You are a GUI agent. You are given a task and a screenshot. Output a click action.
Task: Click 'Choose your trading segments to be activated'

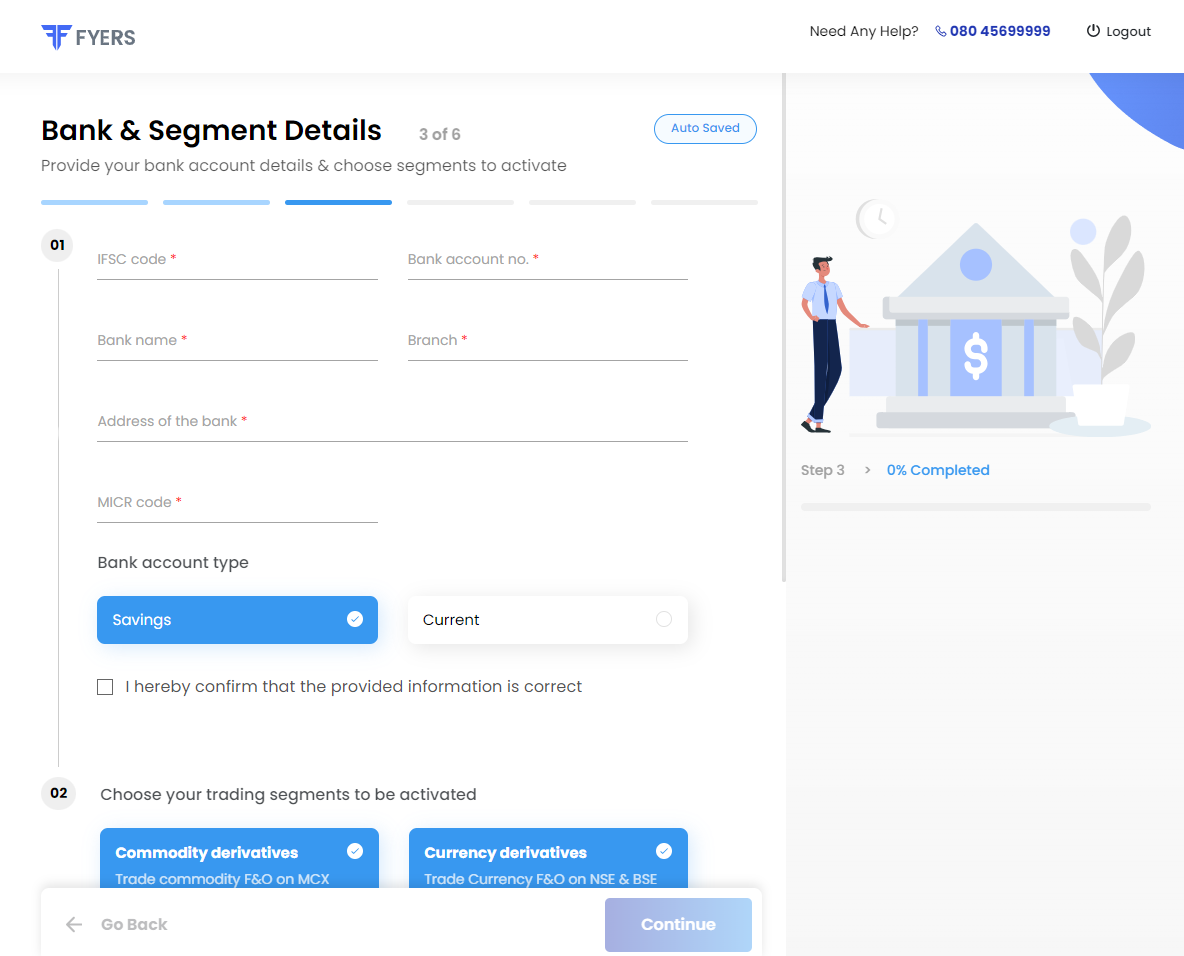(x=288, y=794)
